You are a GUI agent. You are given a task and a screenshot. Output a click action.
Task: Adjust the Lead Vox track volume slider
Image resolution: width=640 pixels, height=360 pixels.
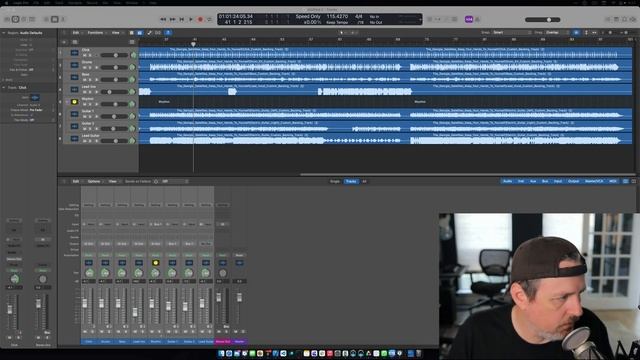114,92
